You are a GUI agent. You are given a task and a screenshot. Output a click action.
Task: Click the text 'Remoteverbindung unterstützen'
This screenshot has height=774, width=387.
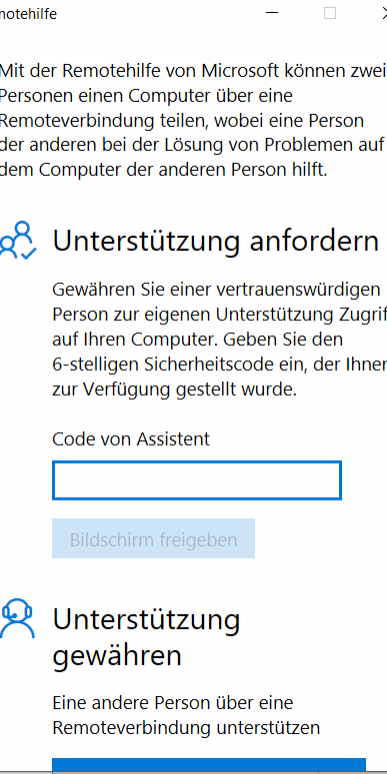coord(186,728)
